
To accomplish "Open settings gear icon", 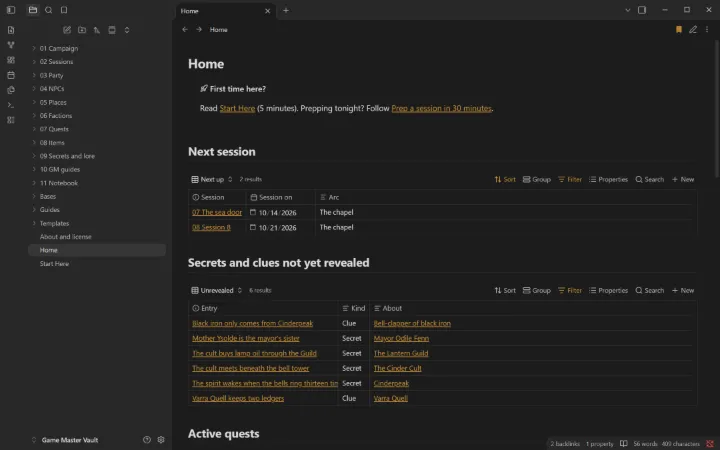I will 161,439.
